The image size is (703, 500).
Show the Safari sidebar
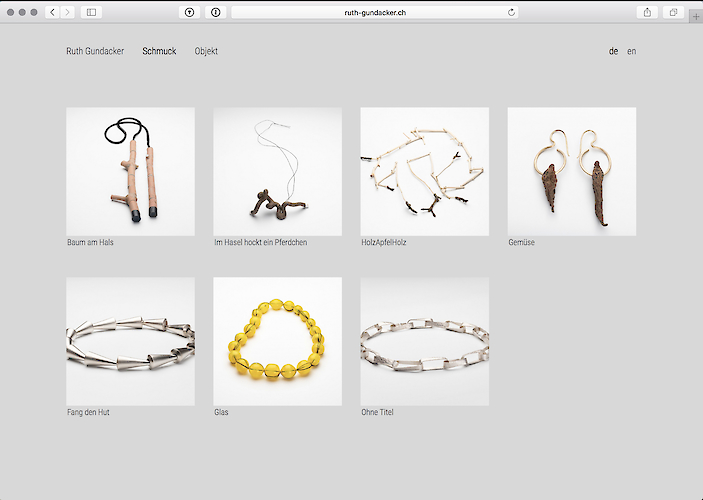[x=91, y=12]
